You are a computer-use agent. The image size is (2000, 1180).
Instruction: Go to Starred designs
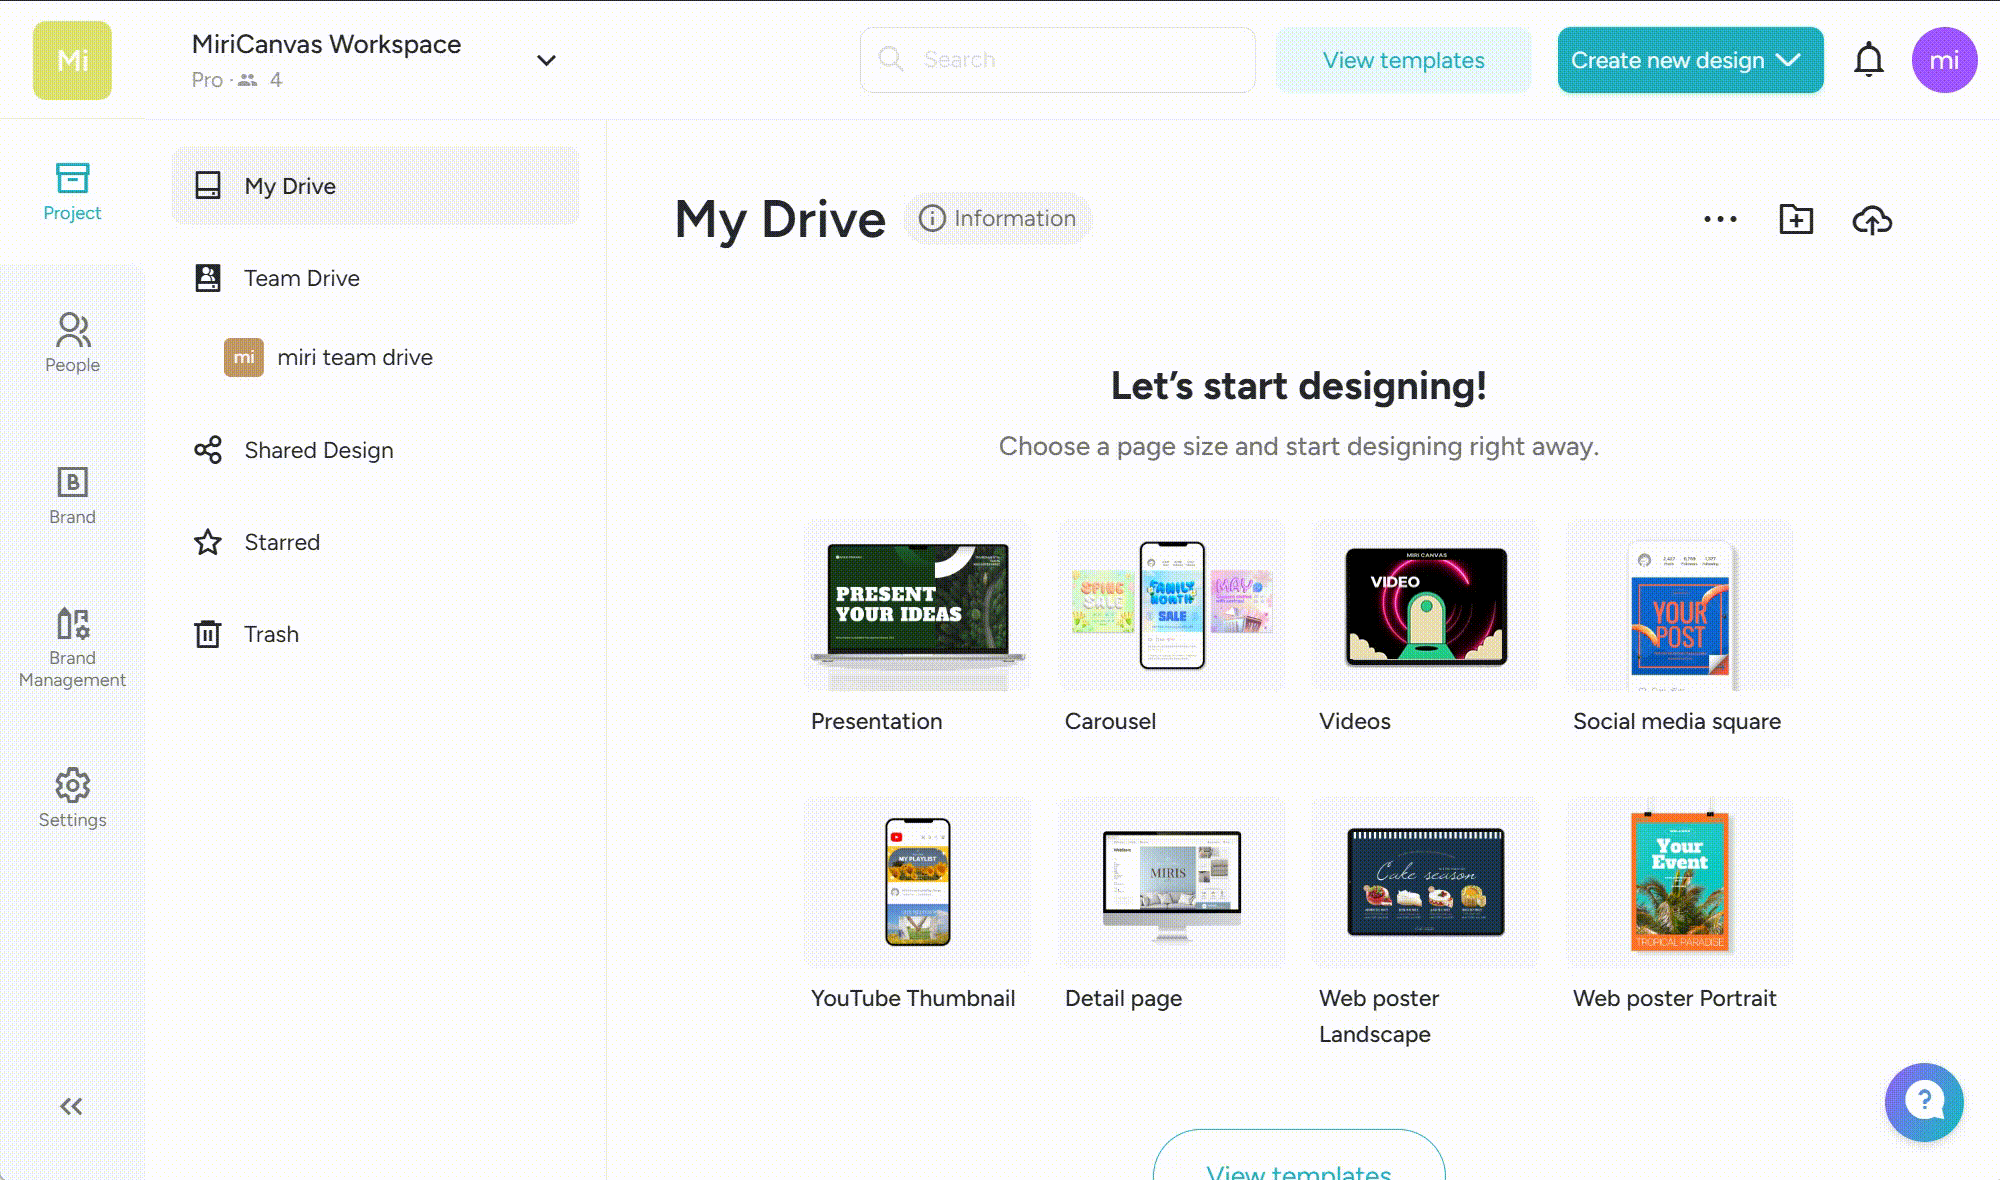(282, 542)
